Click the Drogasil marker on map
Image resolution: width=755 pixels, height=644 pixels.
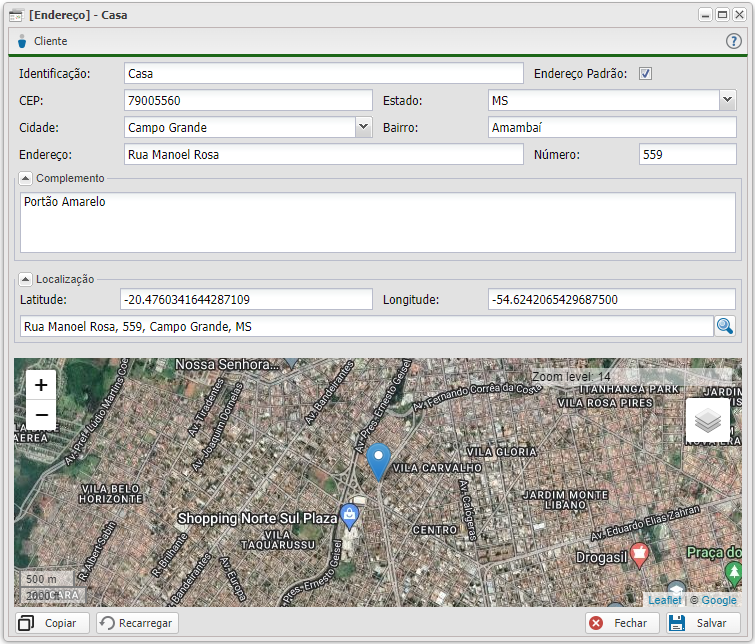[639, 553]
